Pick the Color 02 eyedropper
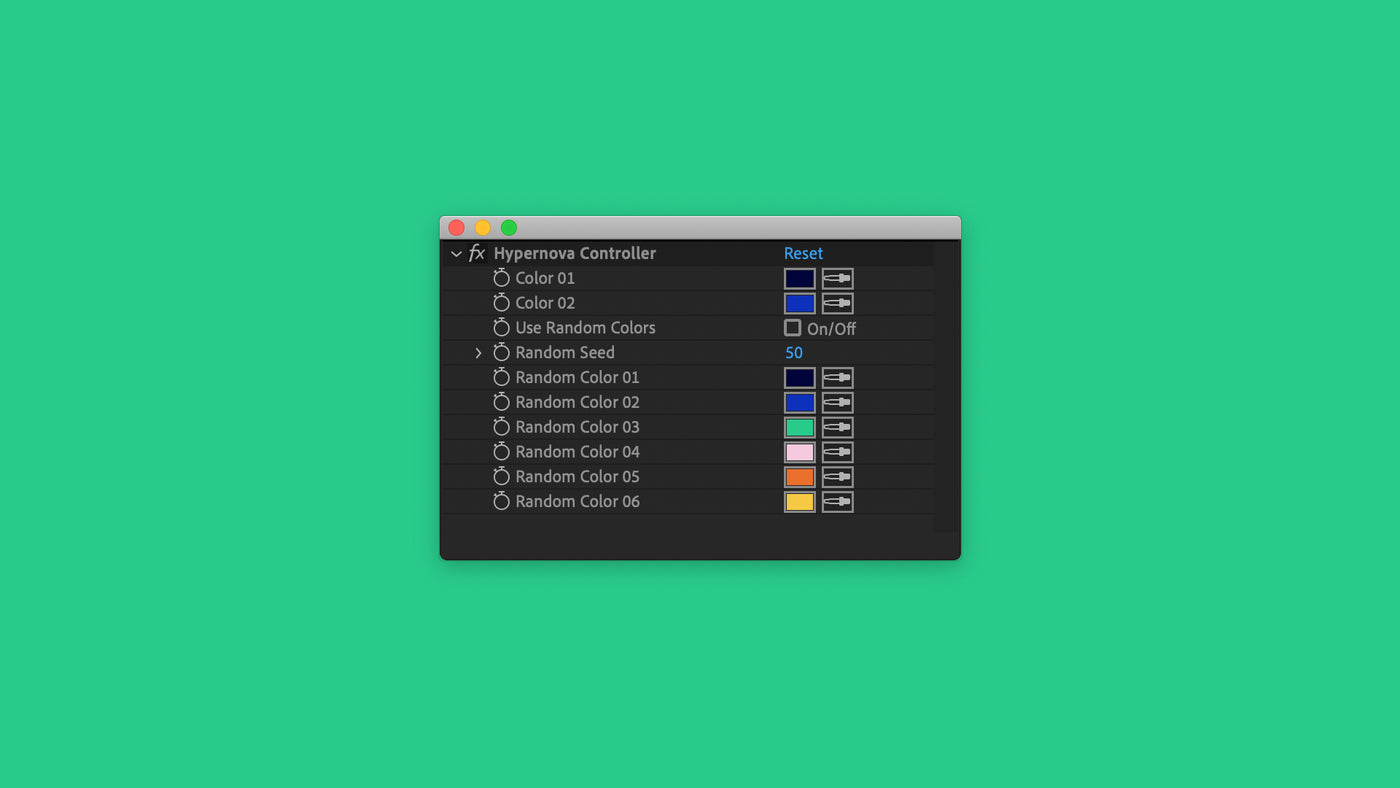 (x=838, y=303)
